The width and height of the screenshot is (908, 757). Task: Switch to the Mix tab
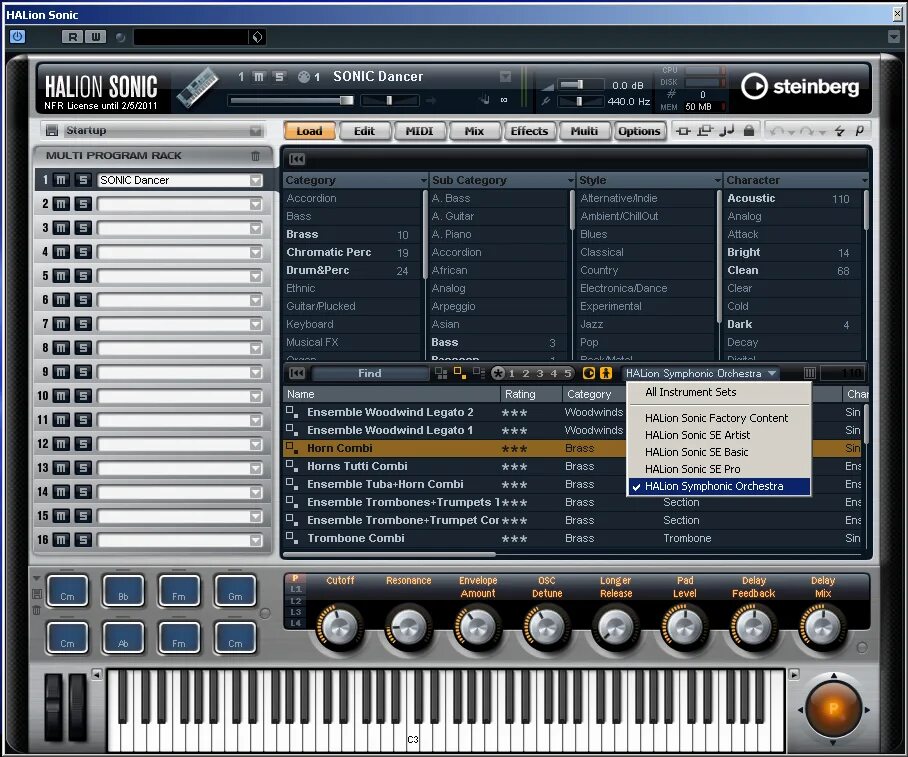[x=474, y=131]
